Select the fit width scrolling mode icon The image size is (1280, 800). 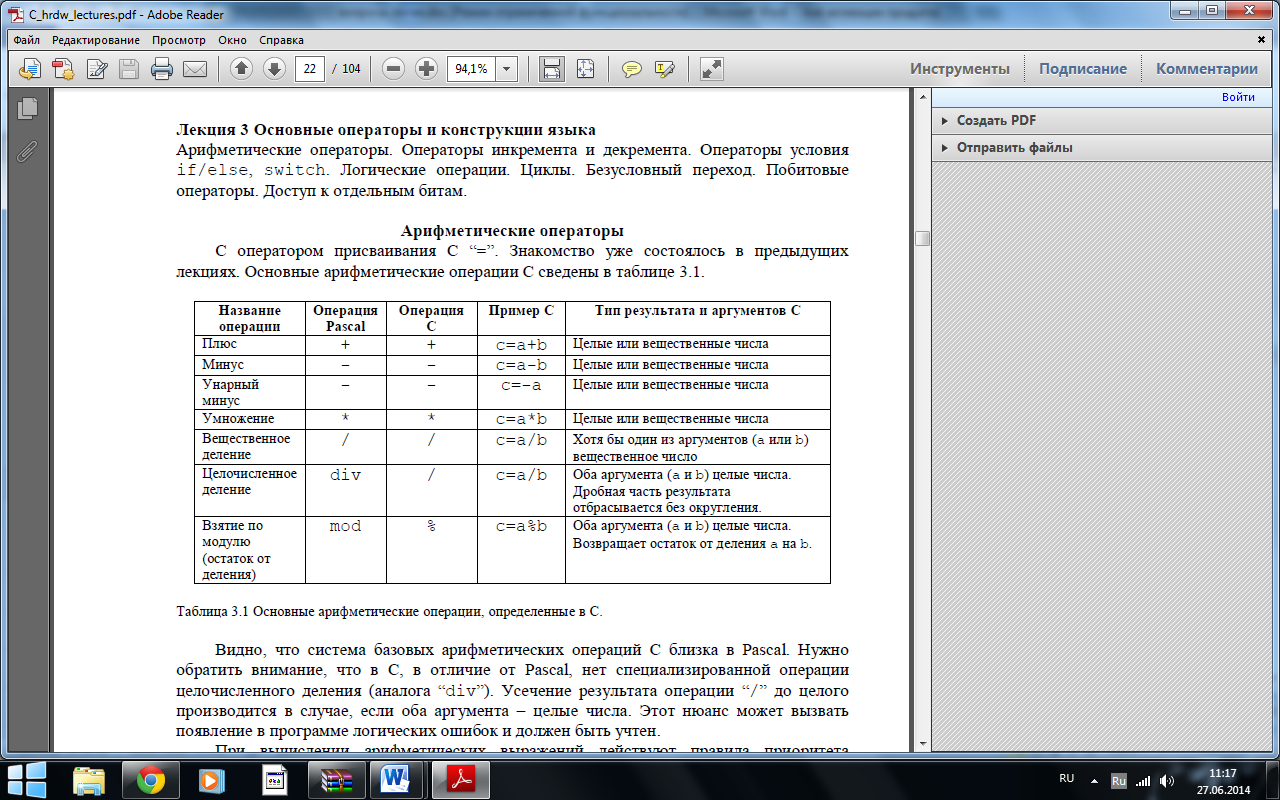551,69
